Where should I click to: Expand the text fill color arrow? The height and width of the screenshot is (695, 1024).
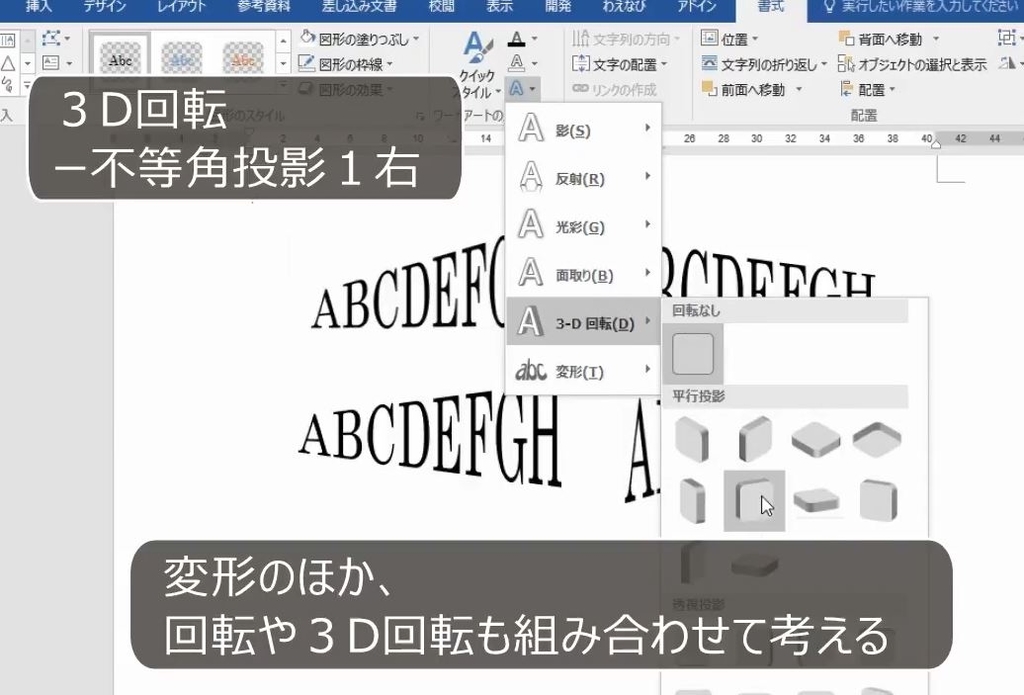click(534, 39)
